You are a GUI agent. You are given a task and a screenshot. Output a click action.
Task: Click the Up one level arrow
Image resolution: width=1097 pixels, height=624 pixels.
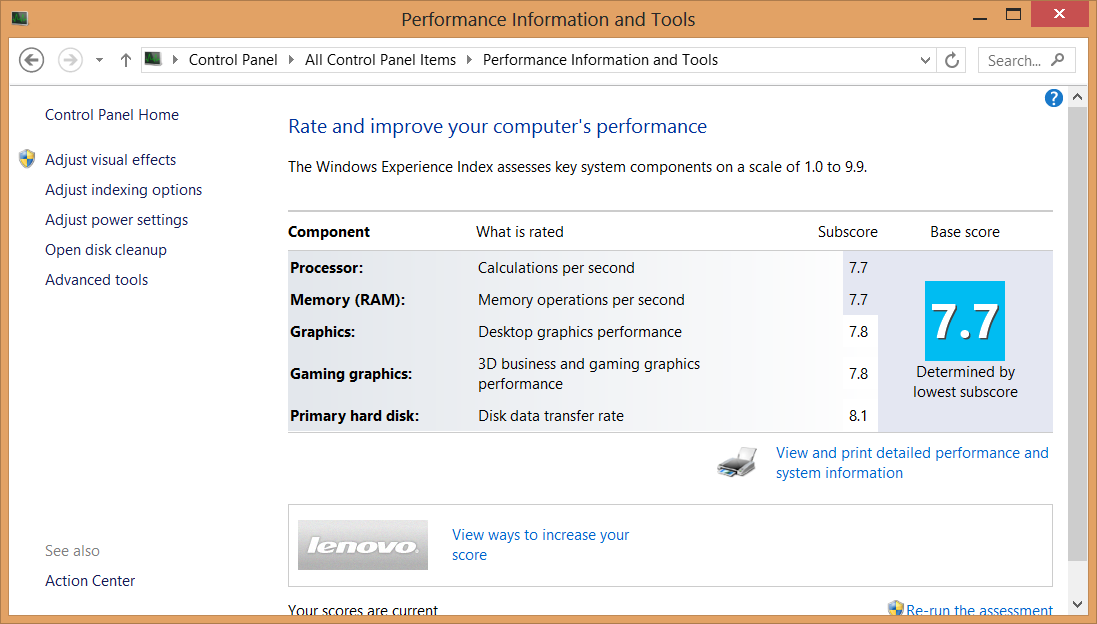tap(126, 60)
